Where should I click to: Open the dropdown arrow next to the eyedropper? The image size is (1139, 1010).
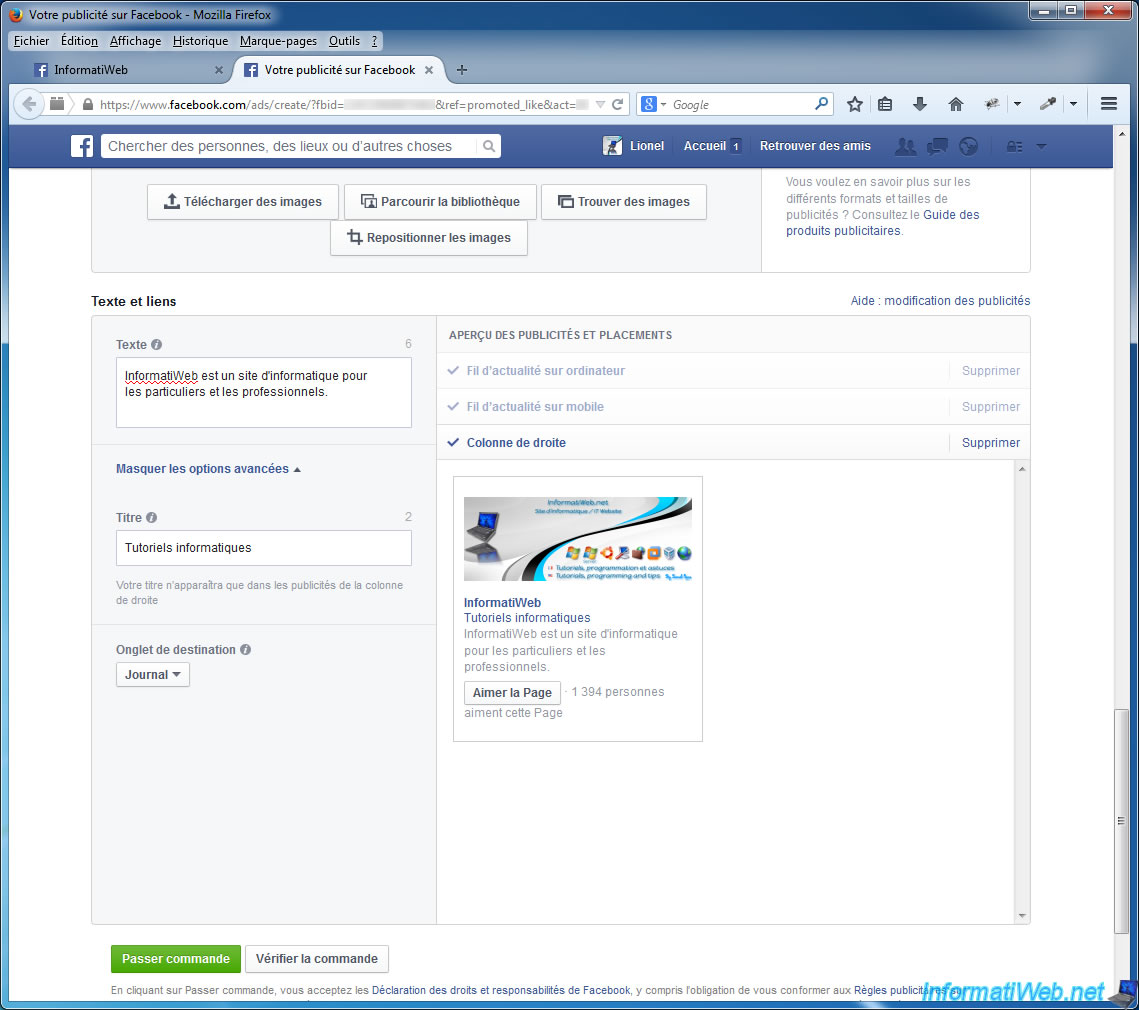[x=1073, y=105]
